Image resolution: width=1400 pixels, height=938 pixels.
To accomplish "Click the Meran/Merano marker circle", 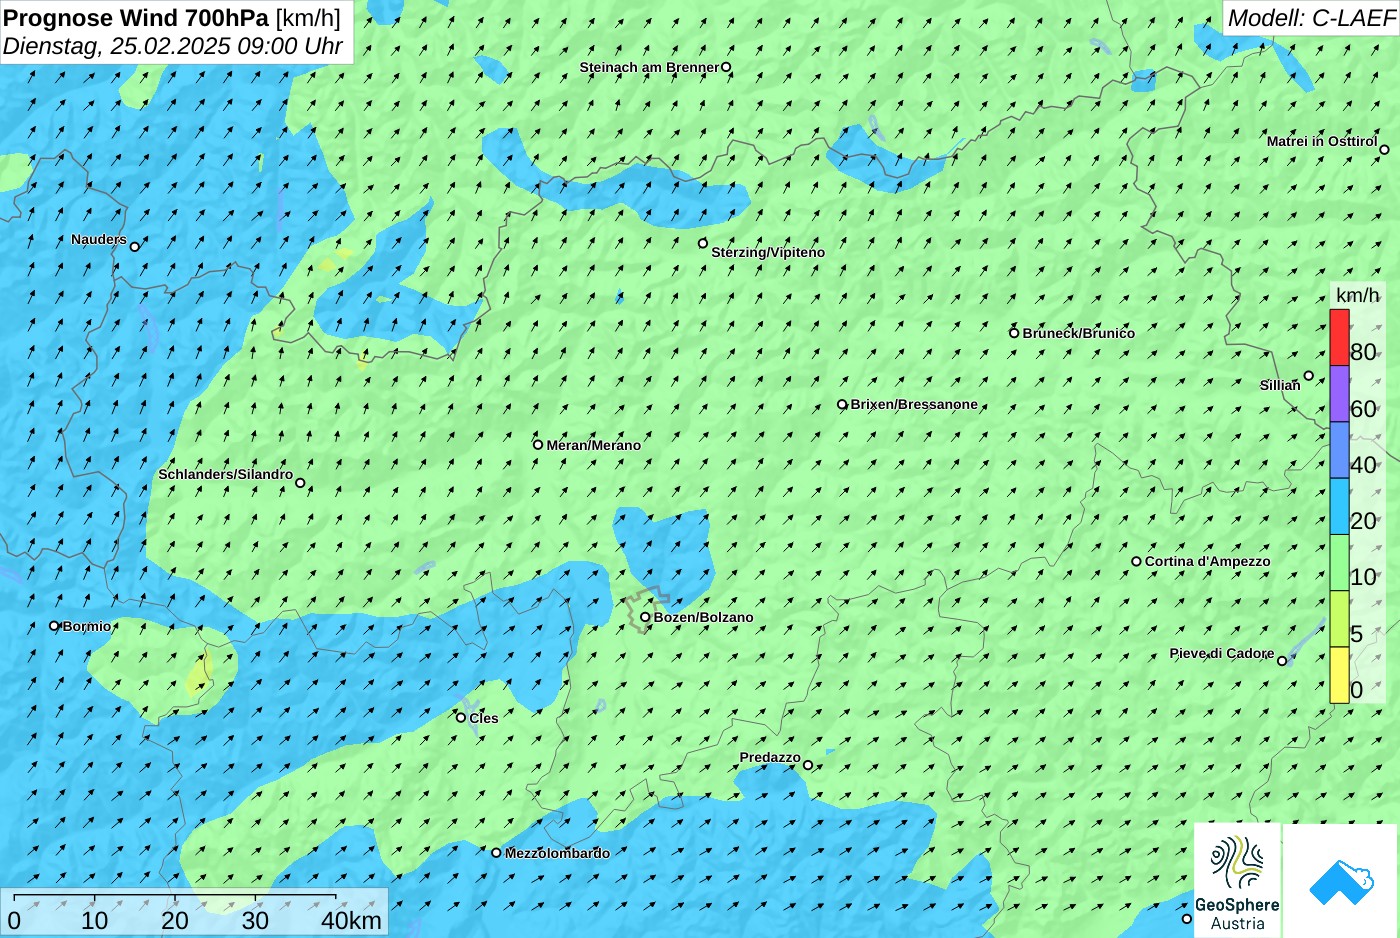I will 538,445.
